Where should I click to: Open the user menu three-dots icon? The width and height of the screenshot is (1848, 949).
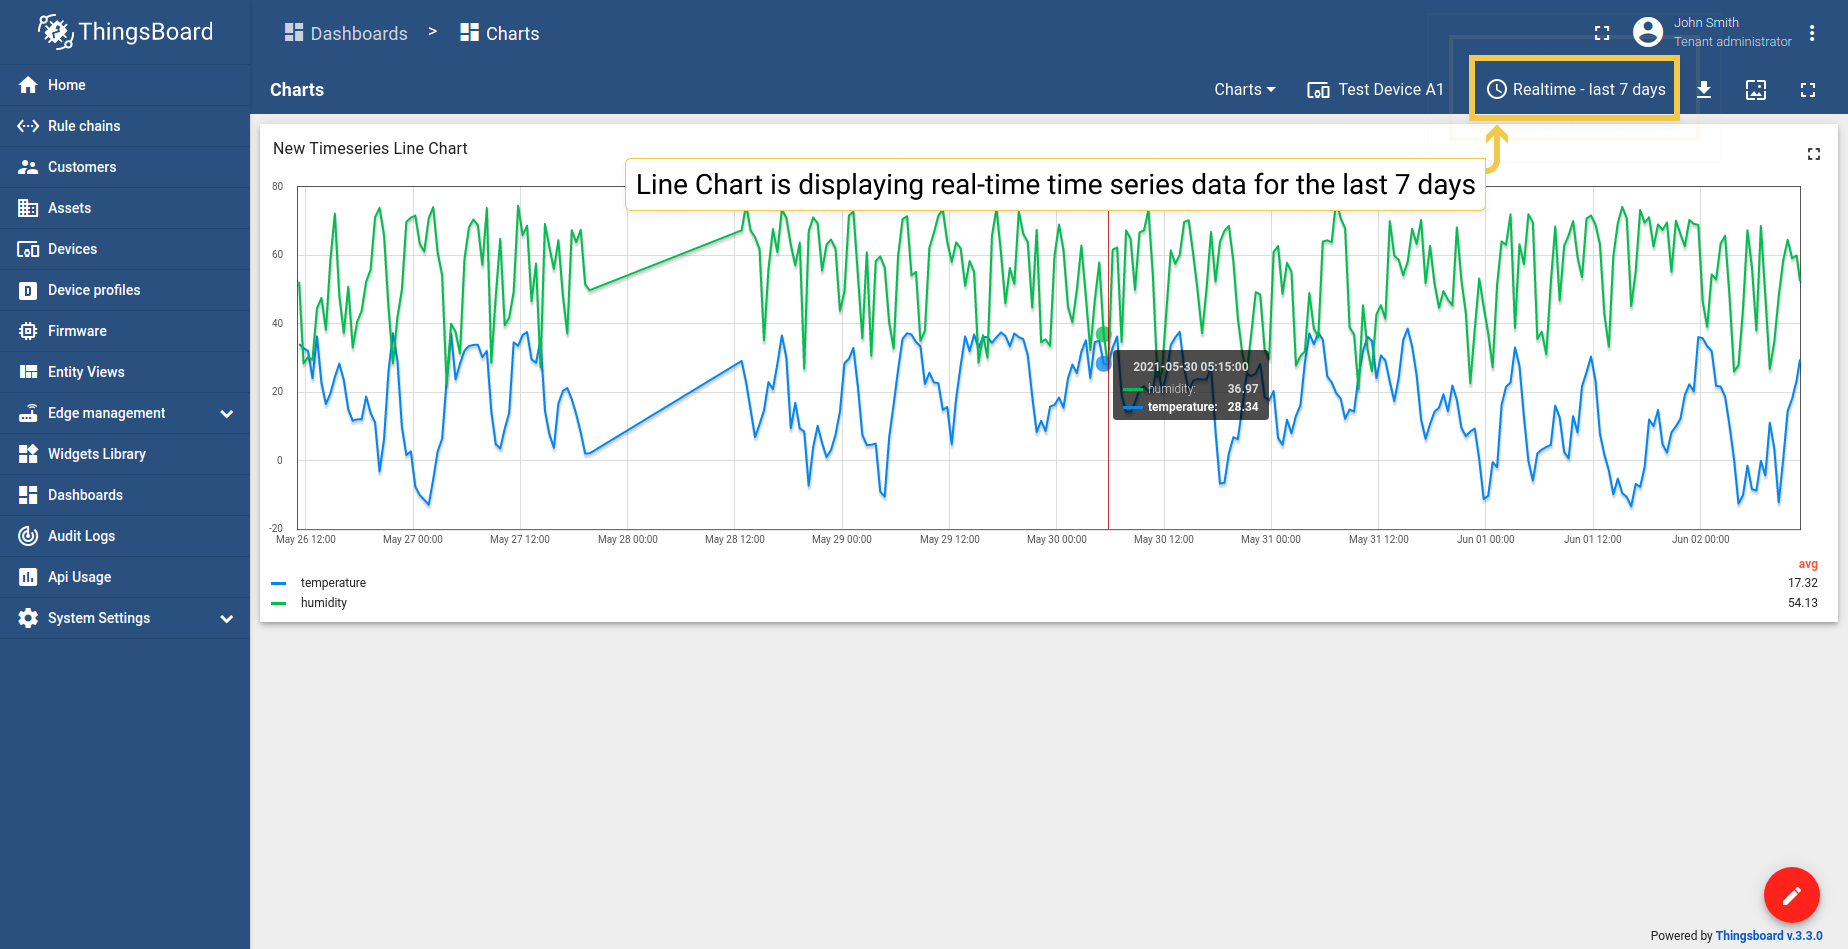coord(1812,33)
